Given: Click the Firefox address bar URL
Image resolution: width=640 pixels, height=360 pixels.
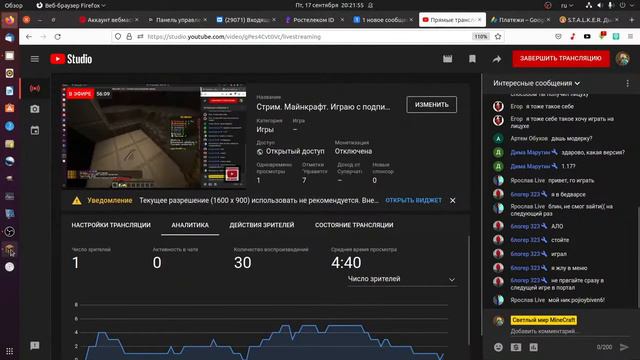Looking at the screenshot, I should click(234, 37).
